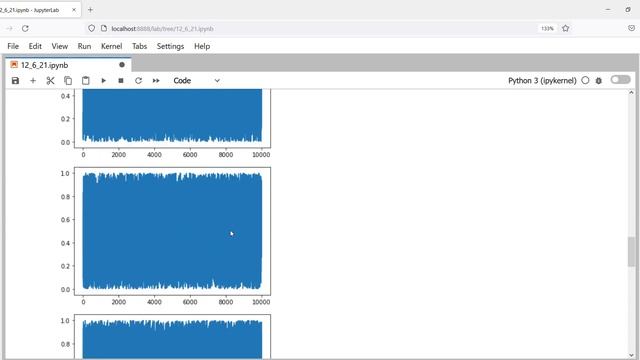This screenshot has height=360, width=640.
Task: Click the page info icon in address bar
Action: pyautogui.click(x=104, y=29)
